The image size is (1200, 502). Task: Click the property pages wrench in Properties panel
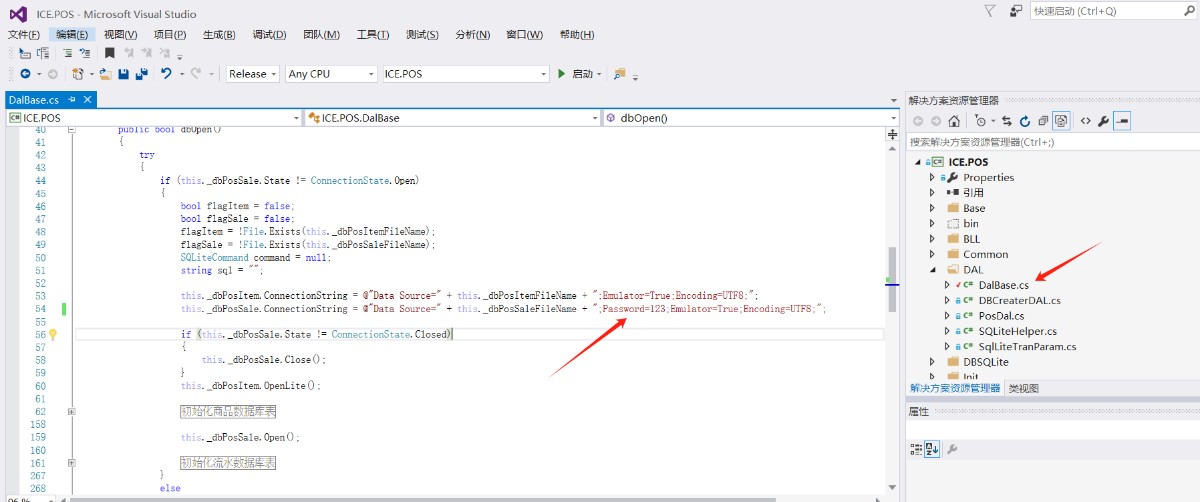coord(951,448)
